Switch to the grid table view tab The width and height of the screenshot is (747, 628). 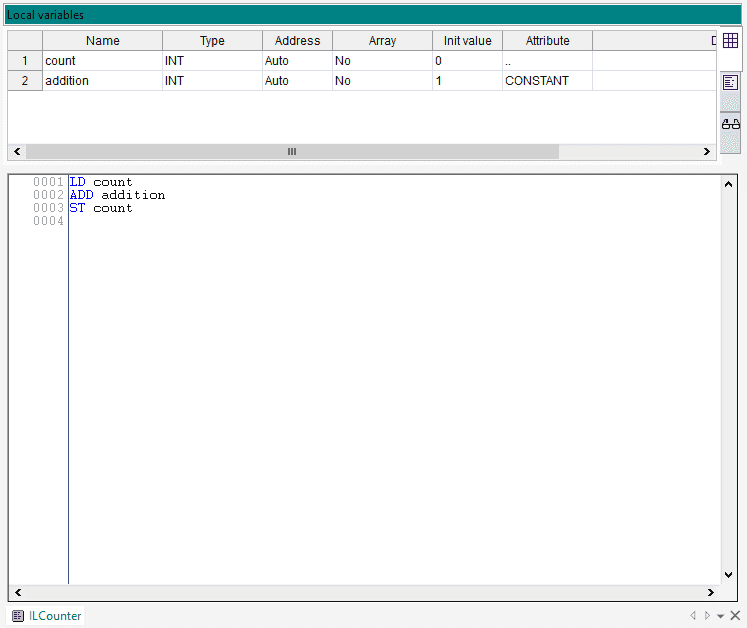click(731, 41)
